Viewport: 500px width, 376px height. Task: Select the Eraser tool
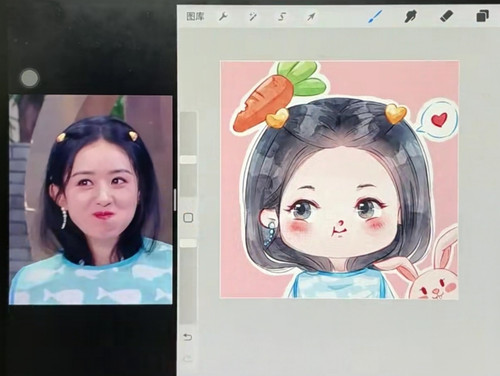coord(446,16)
